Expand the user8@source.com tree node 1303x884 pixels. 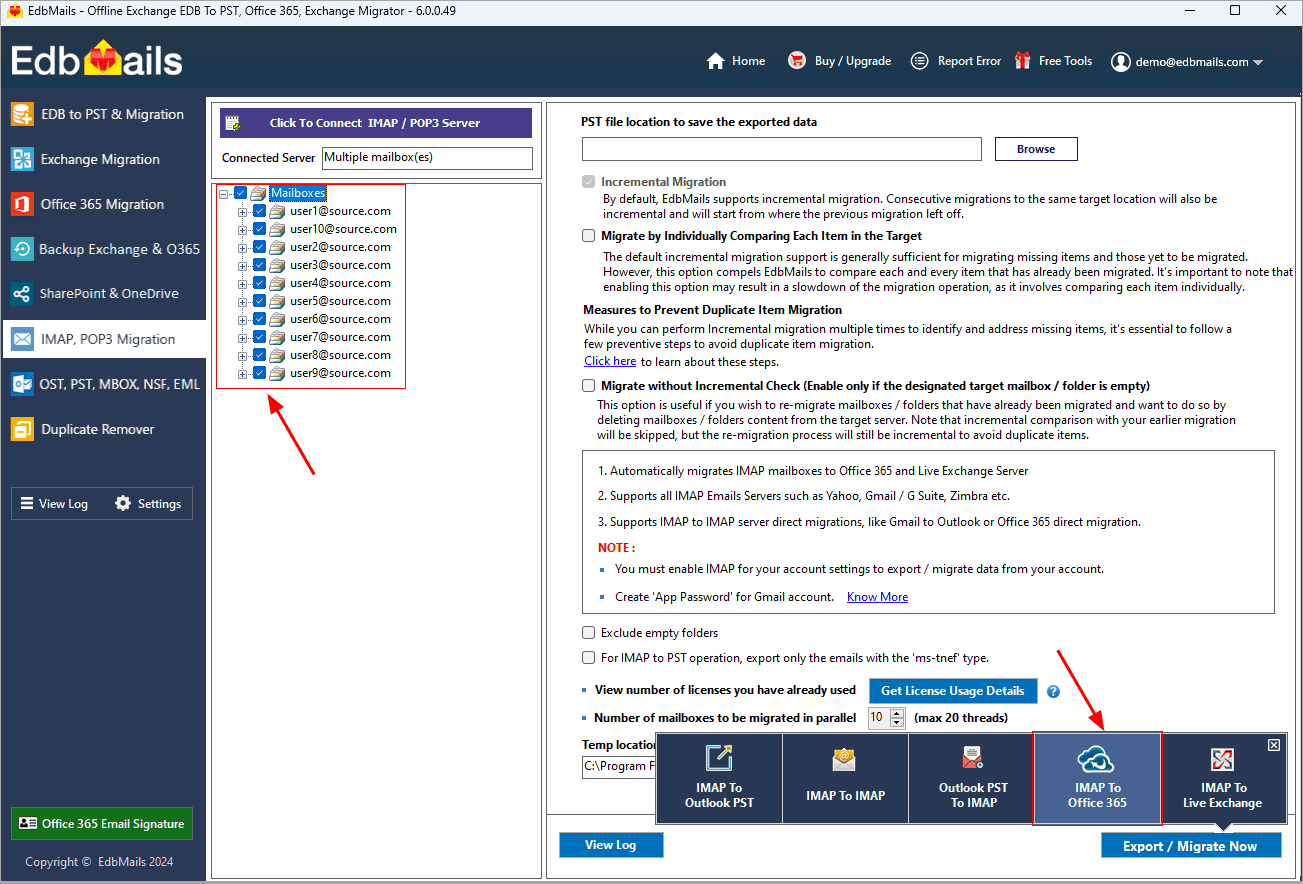[x=243, y=355]
